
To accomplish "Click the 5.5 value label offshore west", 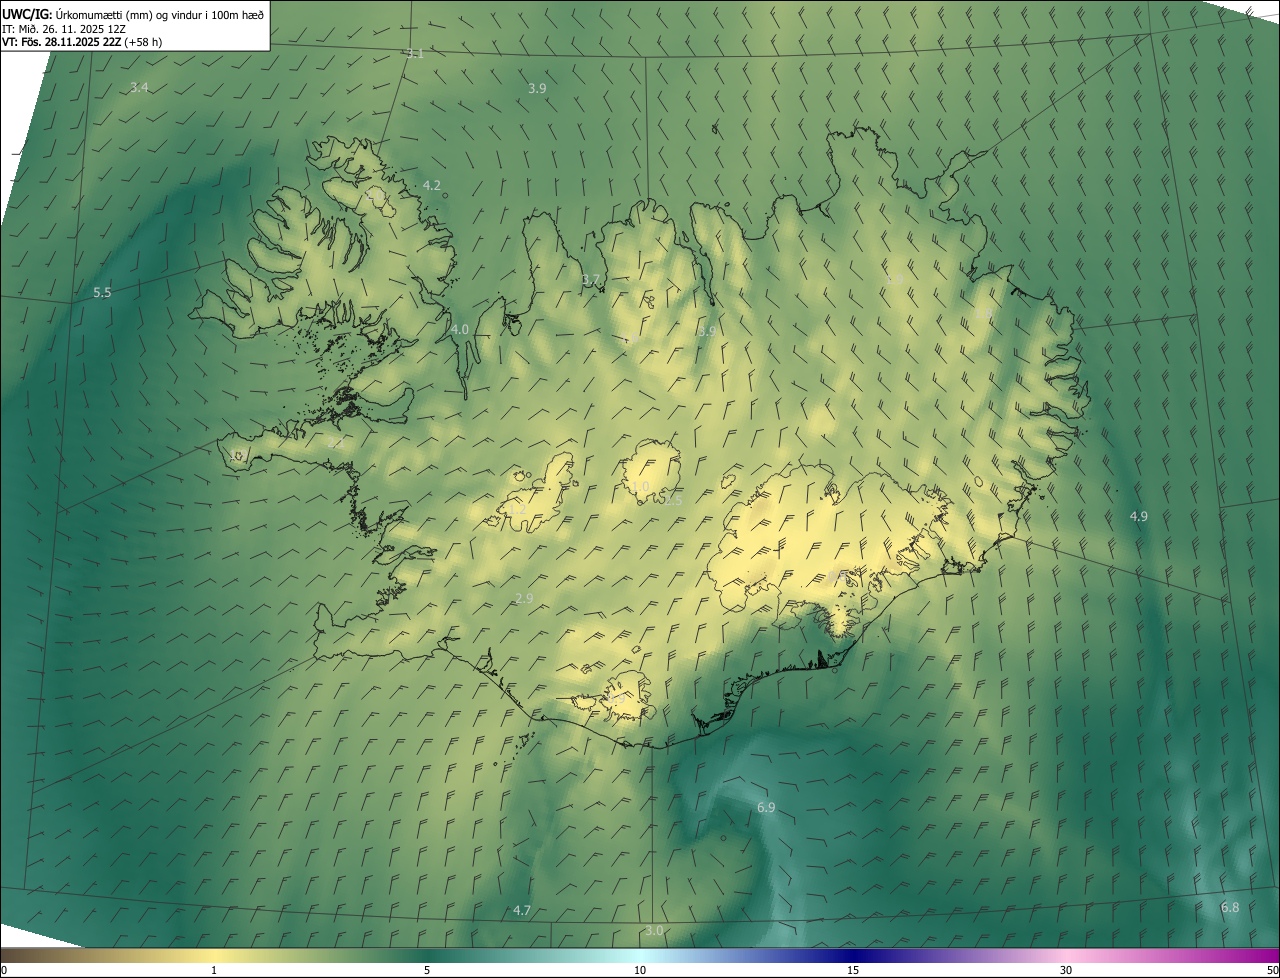I will click(102, 292).
